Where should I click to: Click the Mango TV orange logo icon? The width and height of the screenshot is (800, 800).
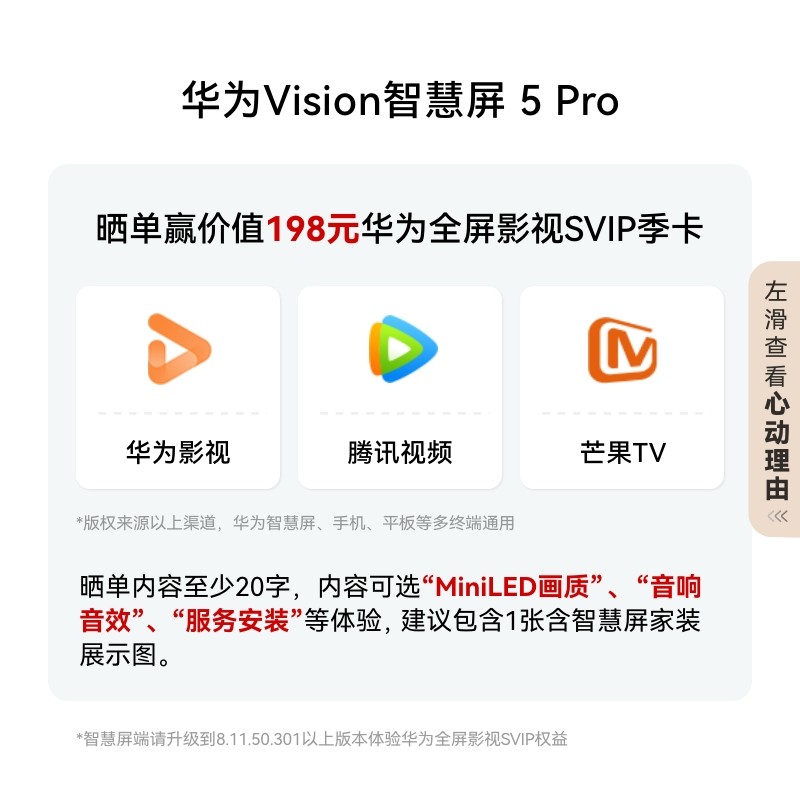coord(622,350)
